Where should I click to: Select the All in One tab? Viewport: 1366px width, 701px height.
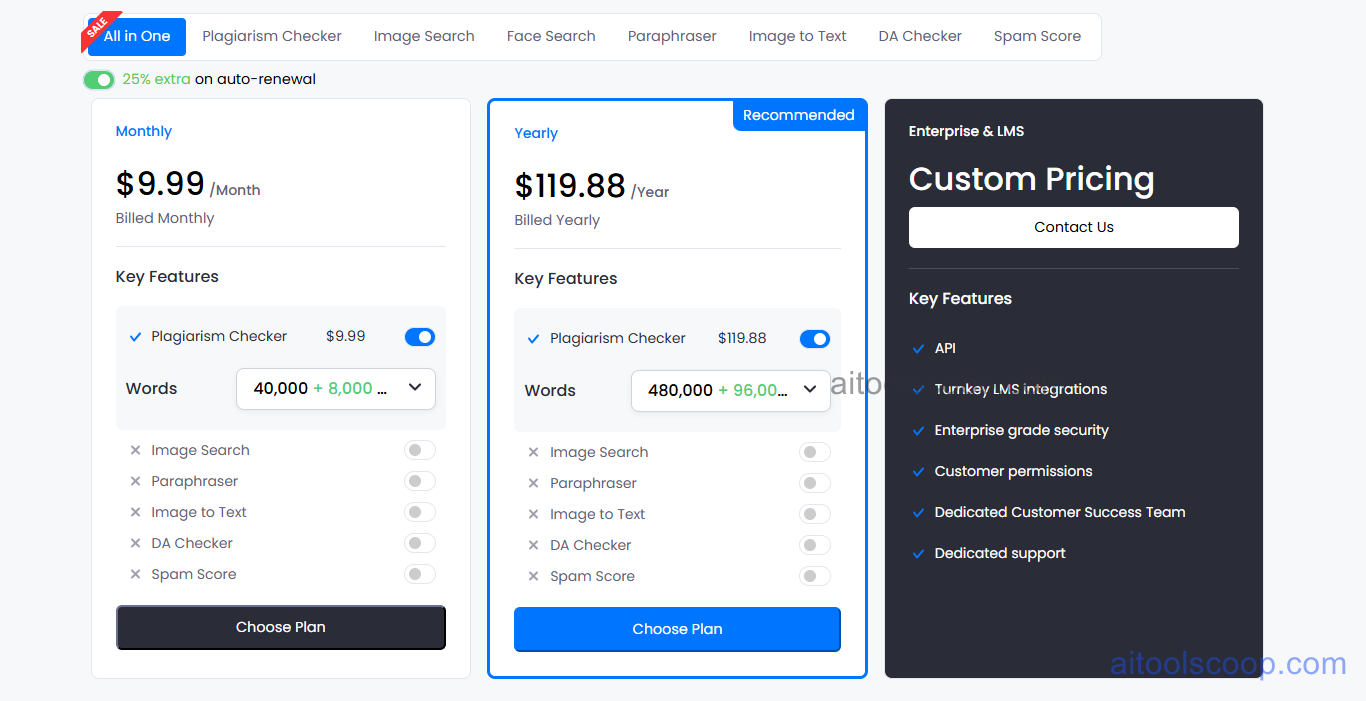[137, 37]
